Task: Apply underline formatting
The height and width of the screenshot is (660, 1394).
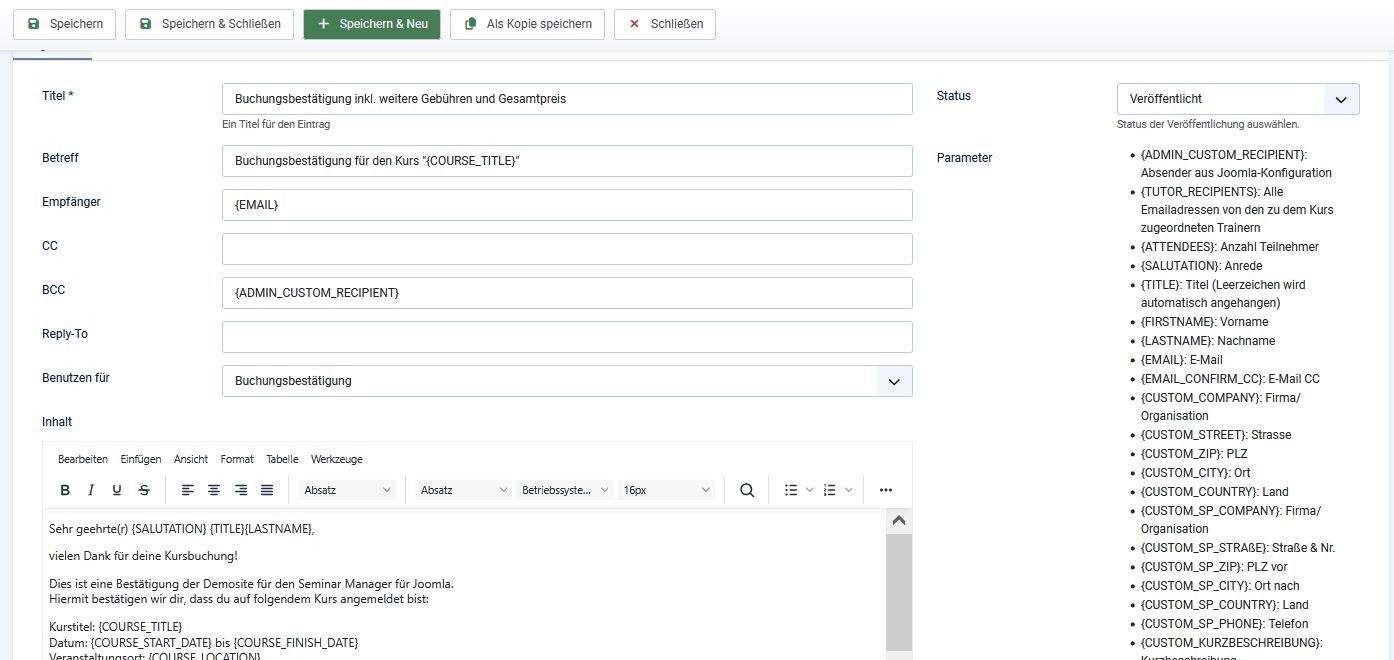Action: coord(117,489)
